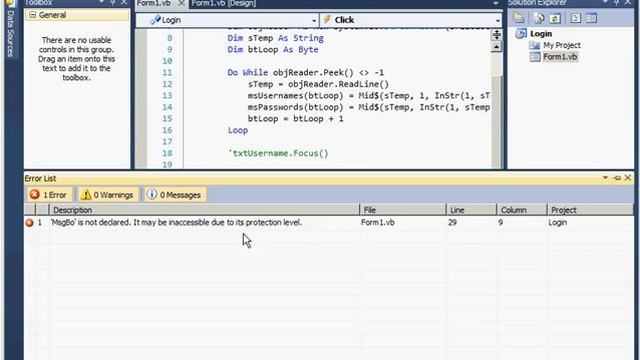Click the Form1.vb cell in error row
Screen dimensions: 640x360
point(378,222)
